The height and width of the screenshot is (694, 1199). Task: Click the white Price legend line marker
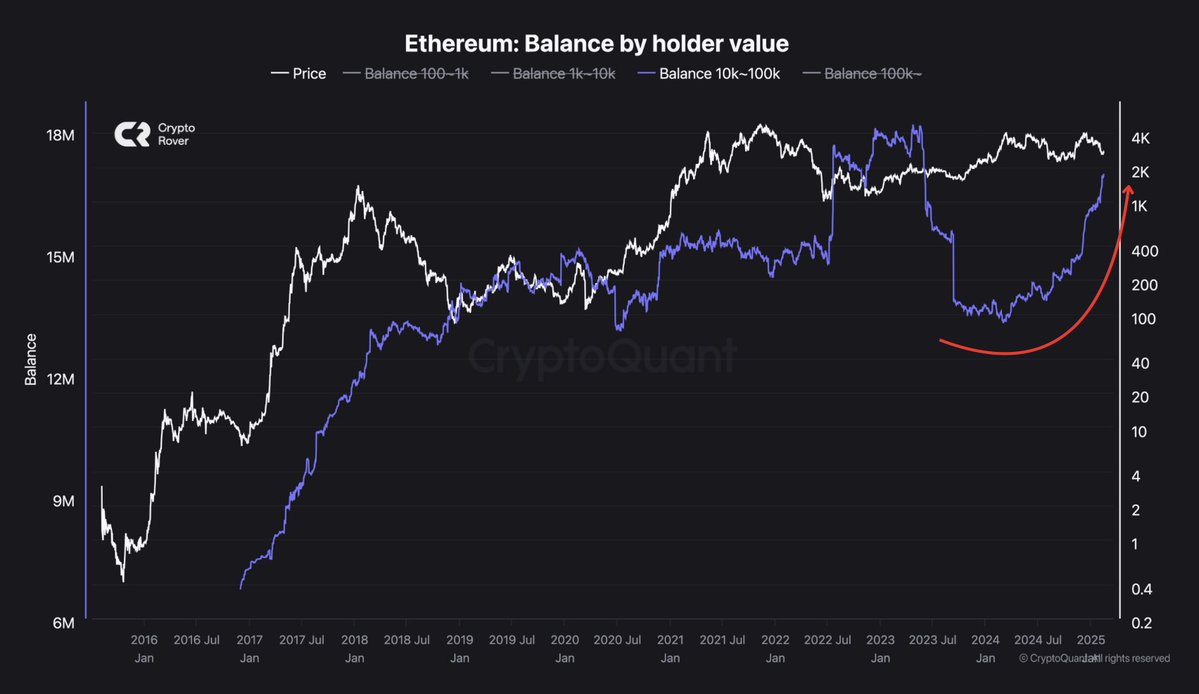pos(279,73)
